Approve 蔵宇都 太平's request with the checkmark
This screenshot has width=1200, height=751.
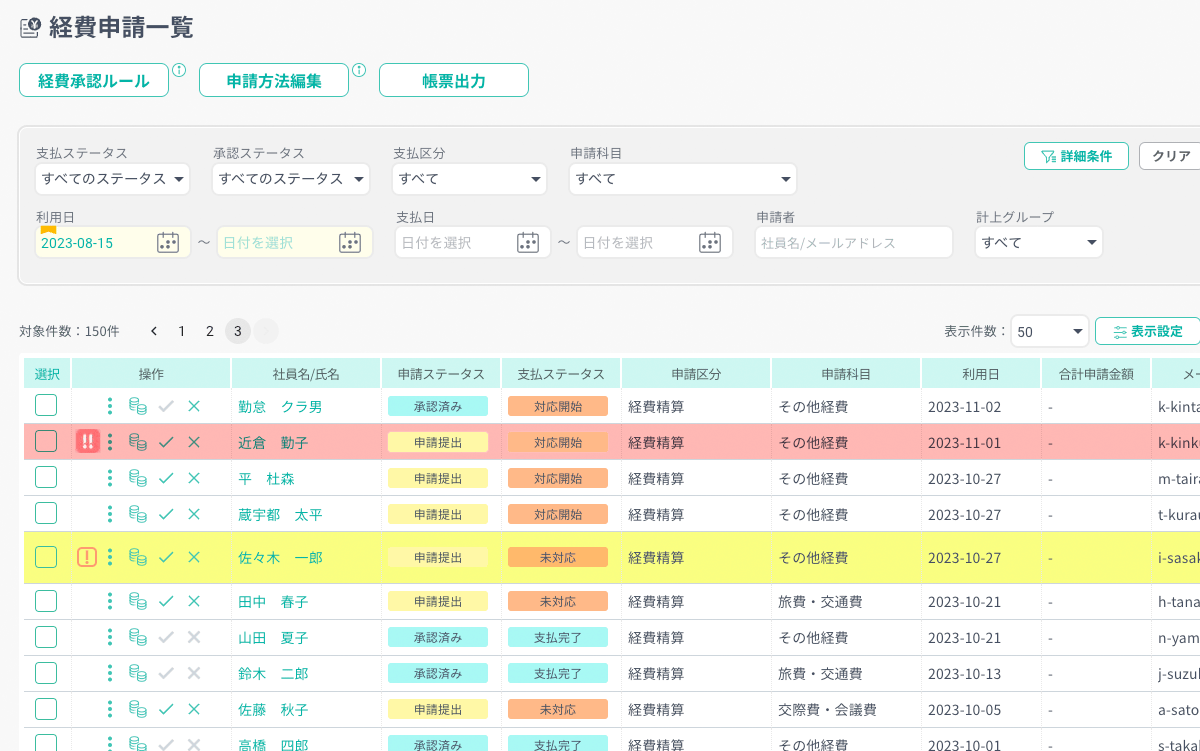(166, 514)
